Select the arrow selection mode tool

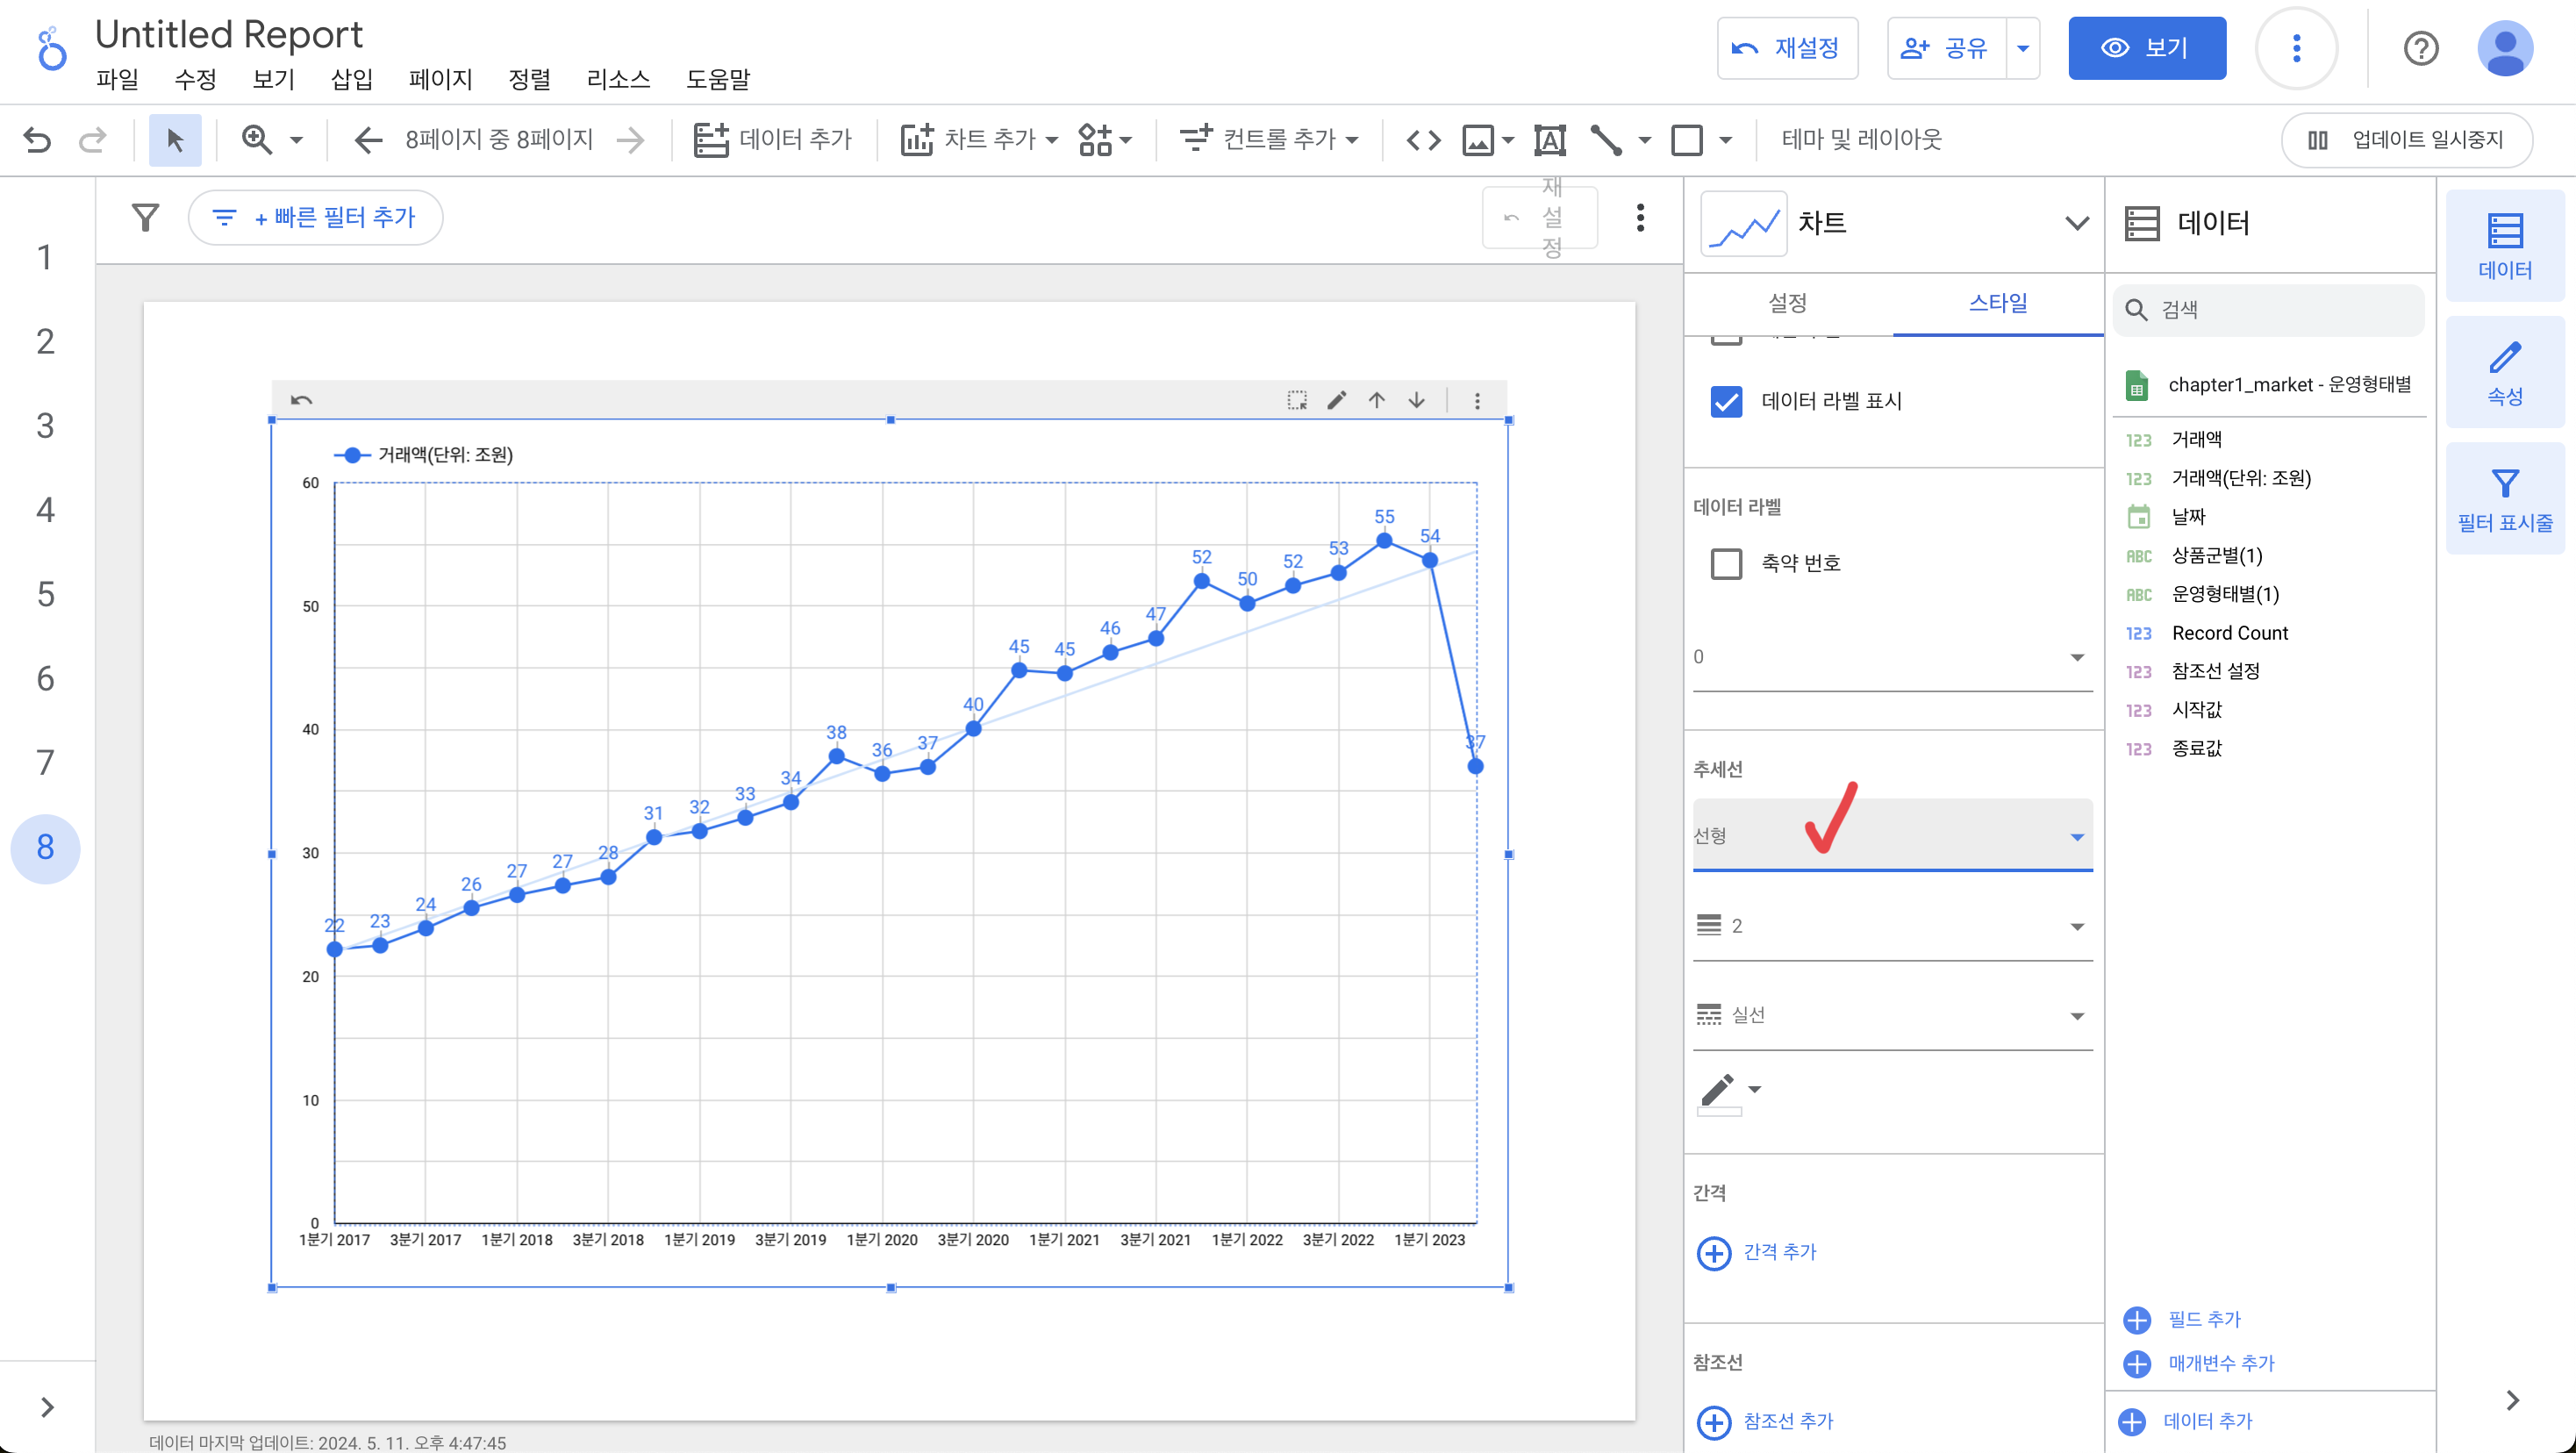point(175,139)
